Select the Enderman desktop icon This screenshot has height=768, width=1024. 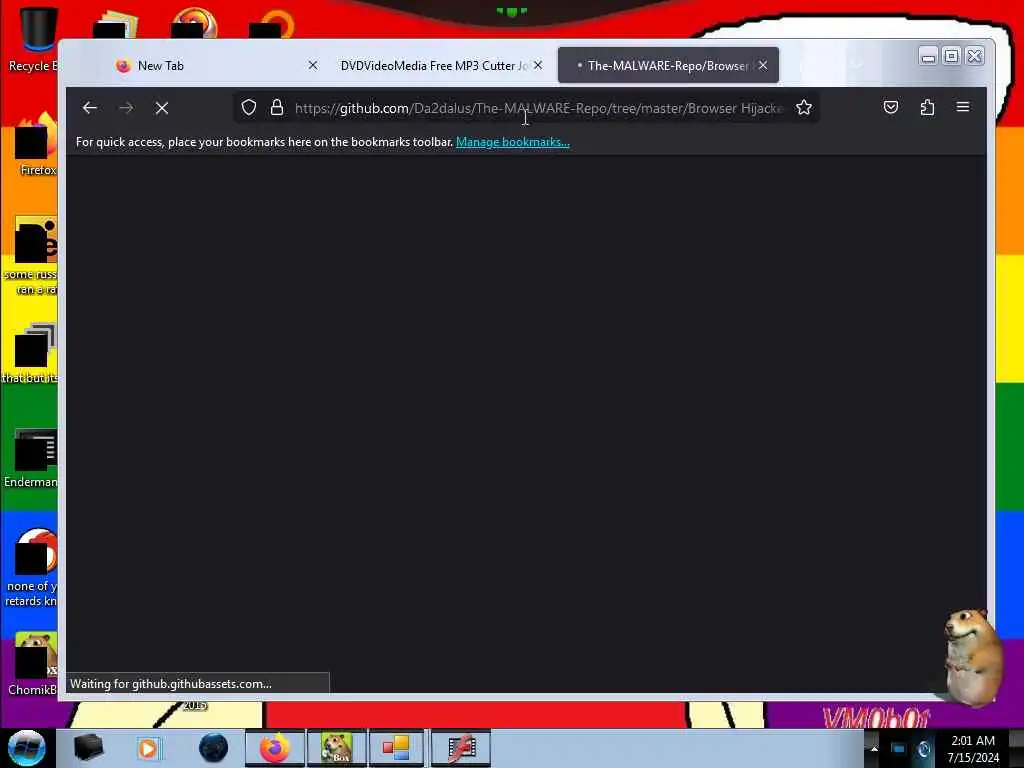(x=33, y=458)
